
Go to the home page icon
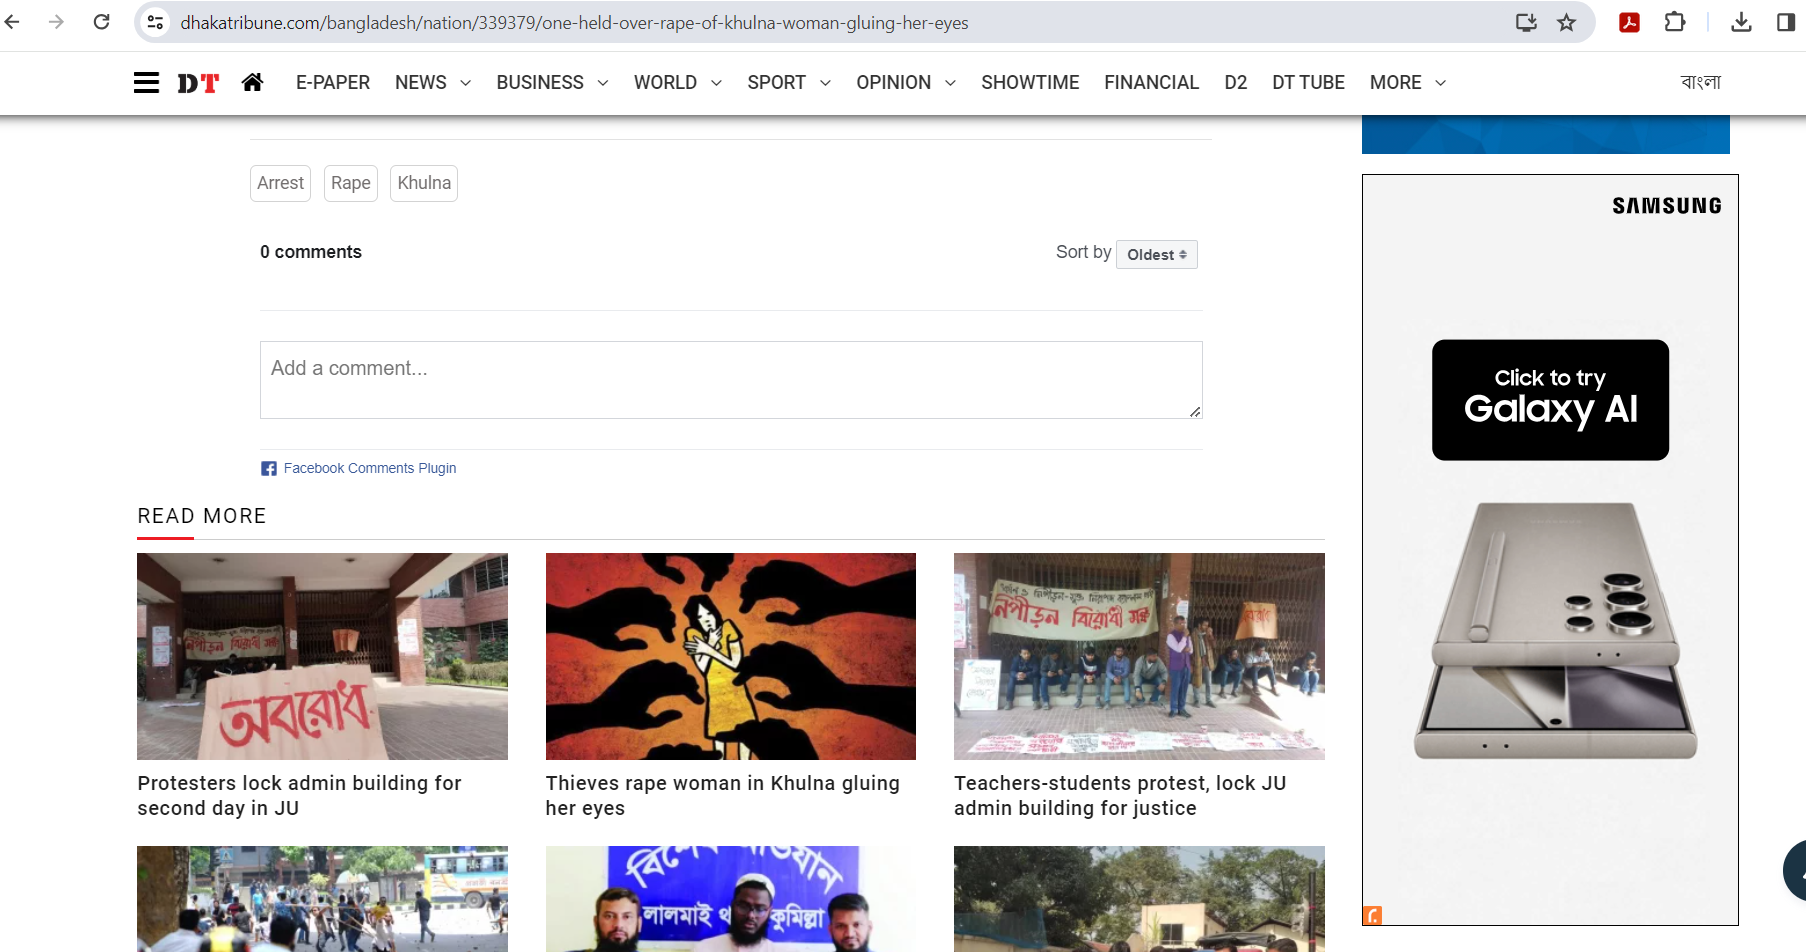(252, 83)
